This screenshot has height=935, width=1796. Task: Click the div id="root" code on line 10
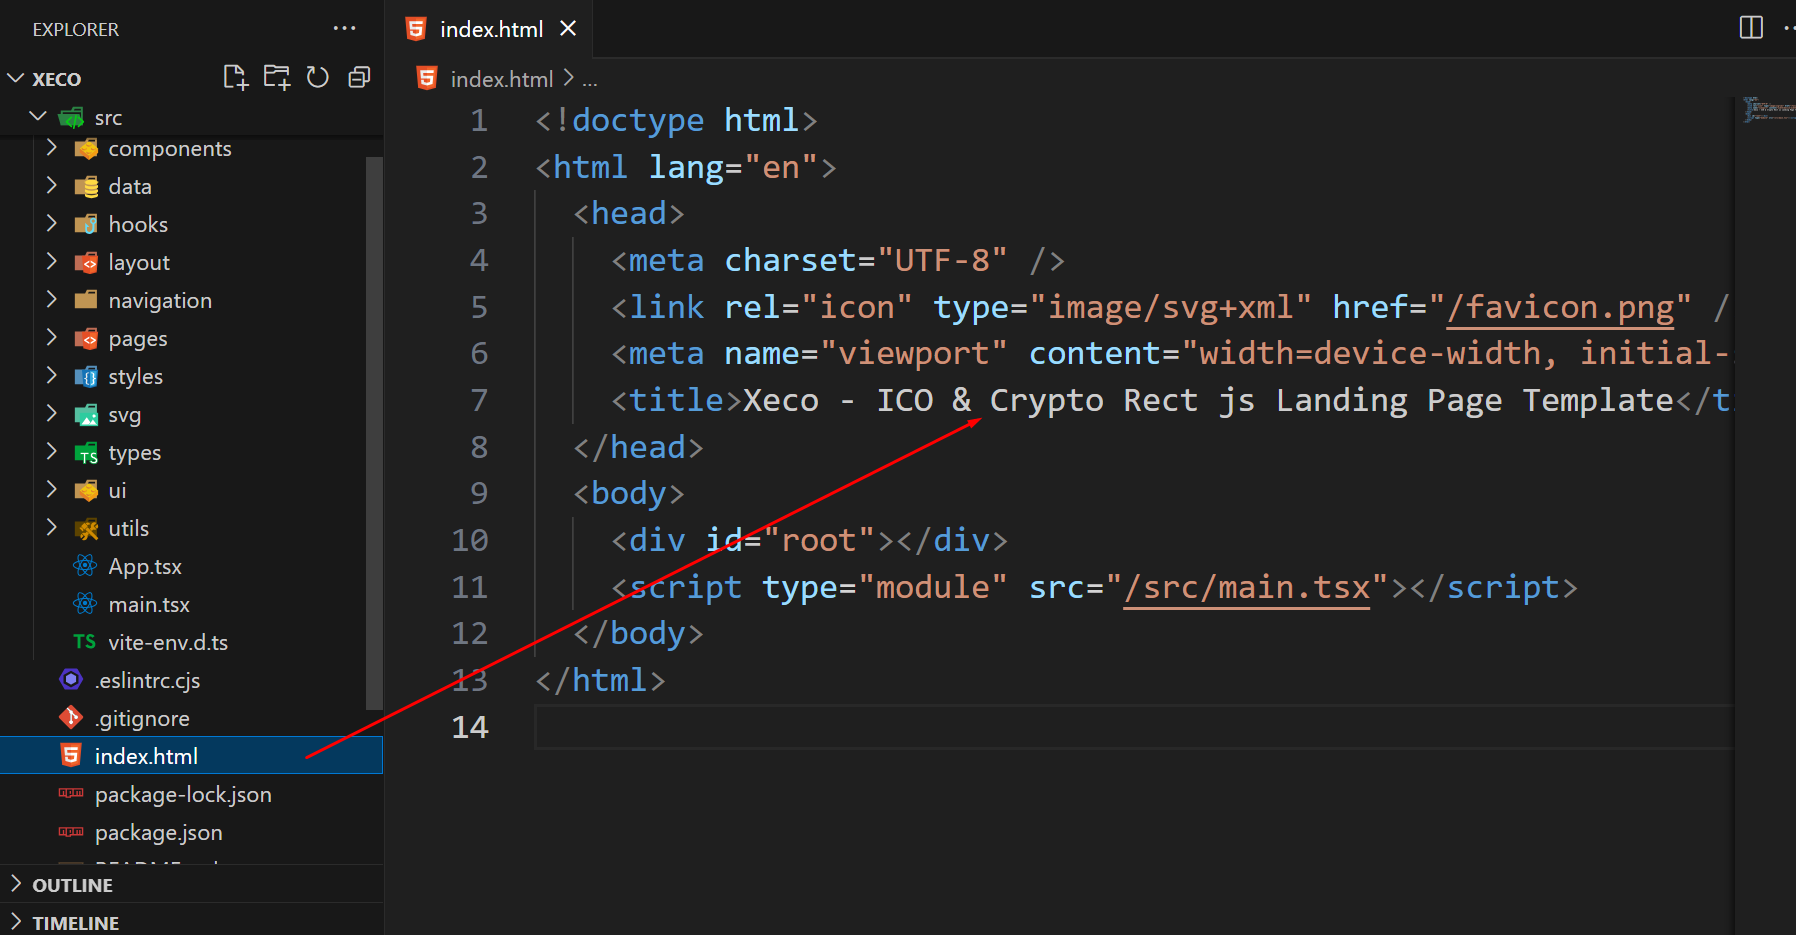809,540
